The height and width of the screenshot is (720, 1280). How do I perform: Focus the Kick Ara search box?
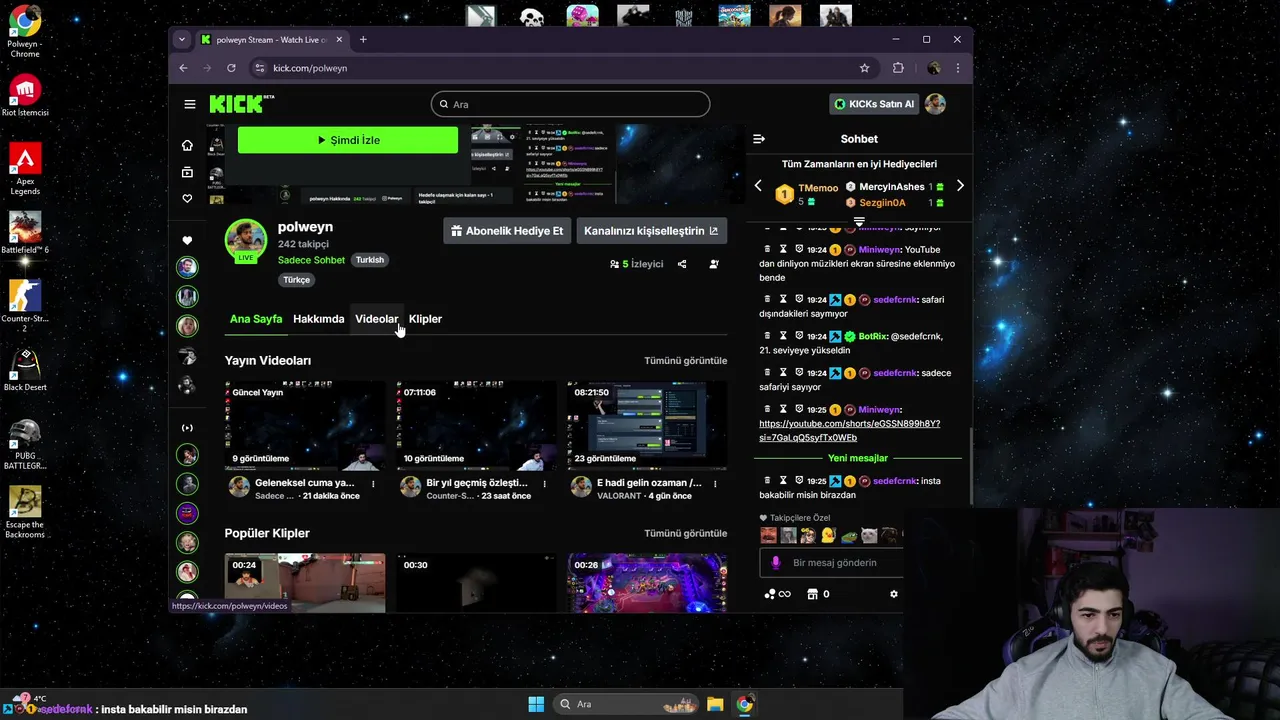pos(570,104)
